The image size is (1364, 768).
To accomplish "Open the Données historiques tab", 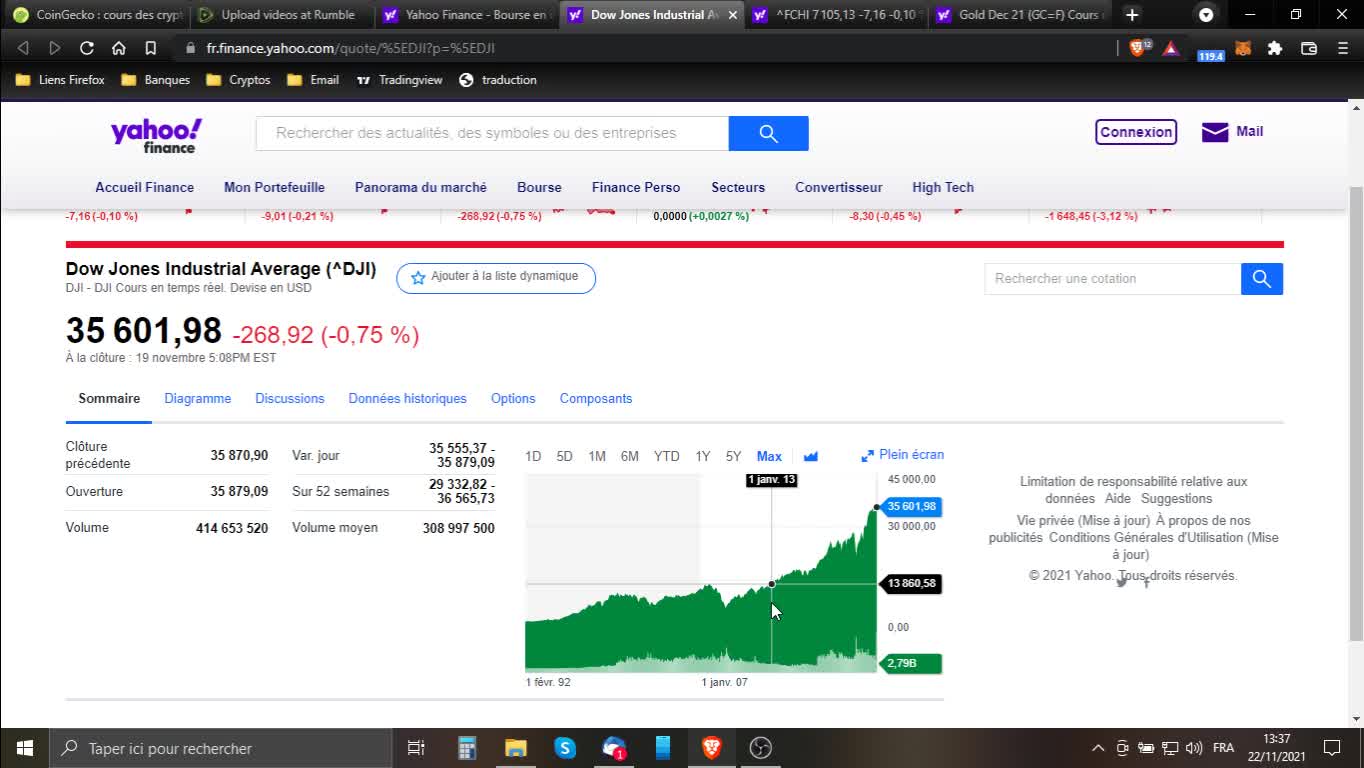I will click(x=407, y=398).
